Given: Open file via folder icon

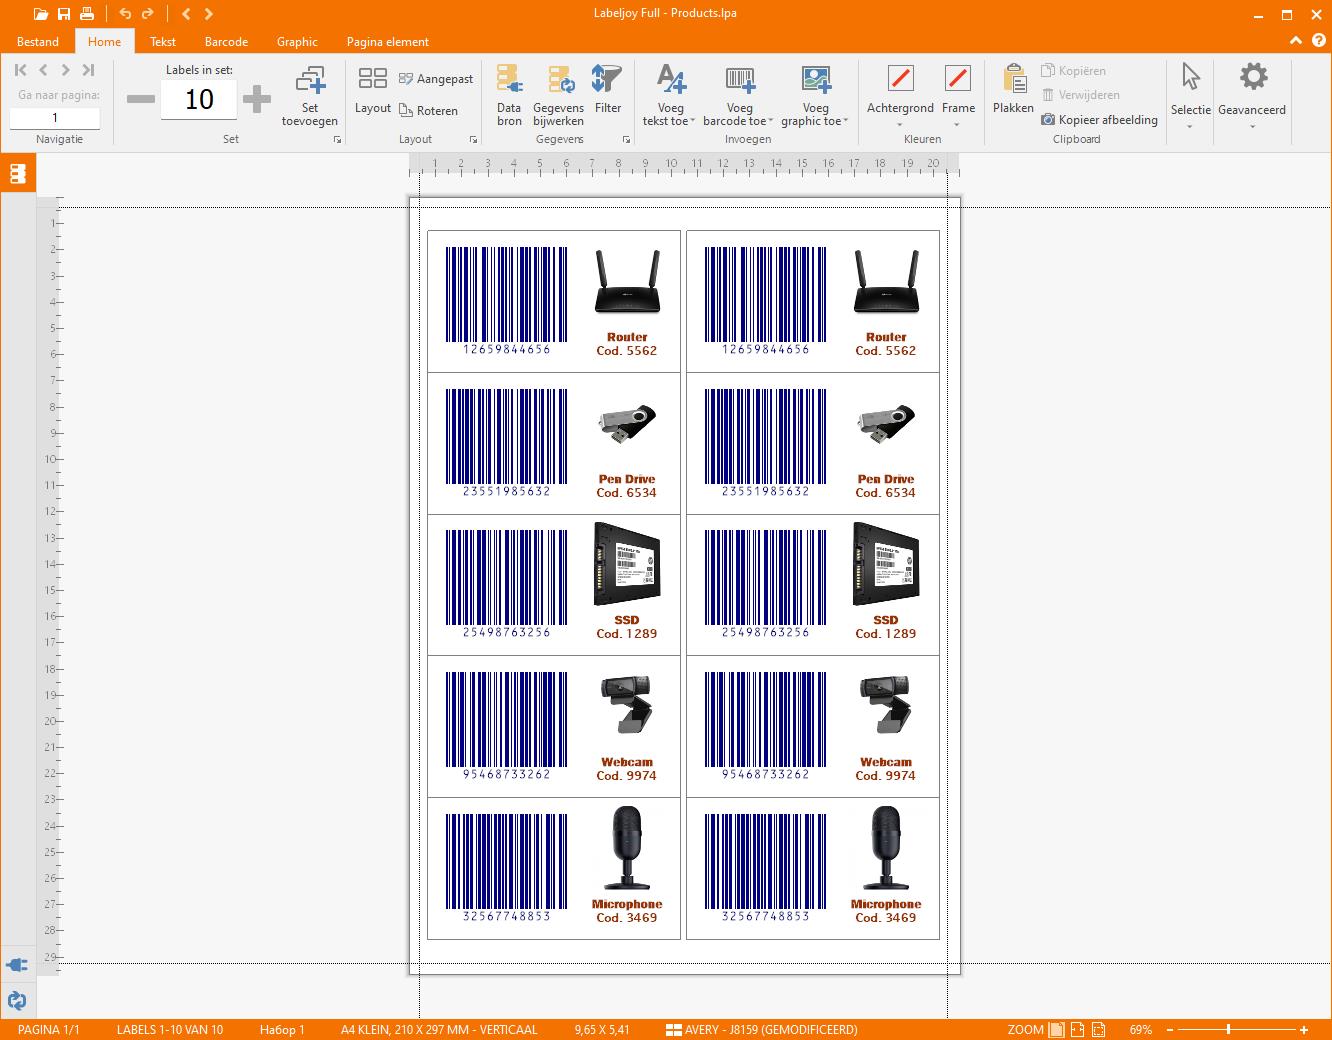Looking at the screenshot, I should coord(40,14).
